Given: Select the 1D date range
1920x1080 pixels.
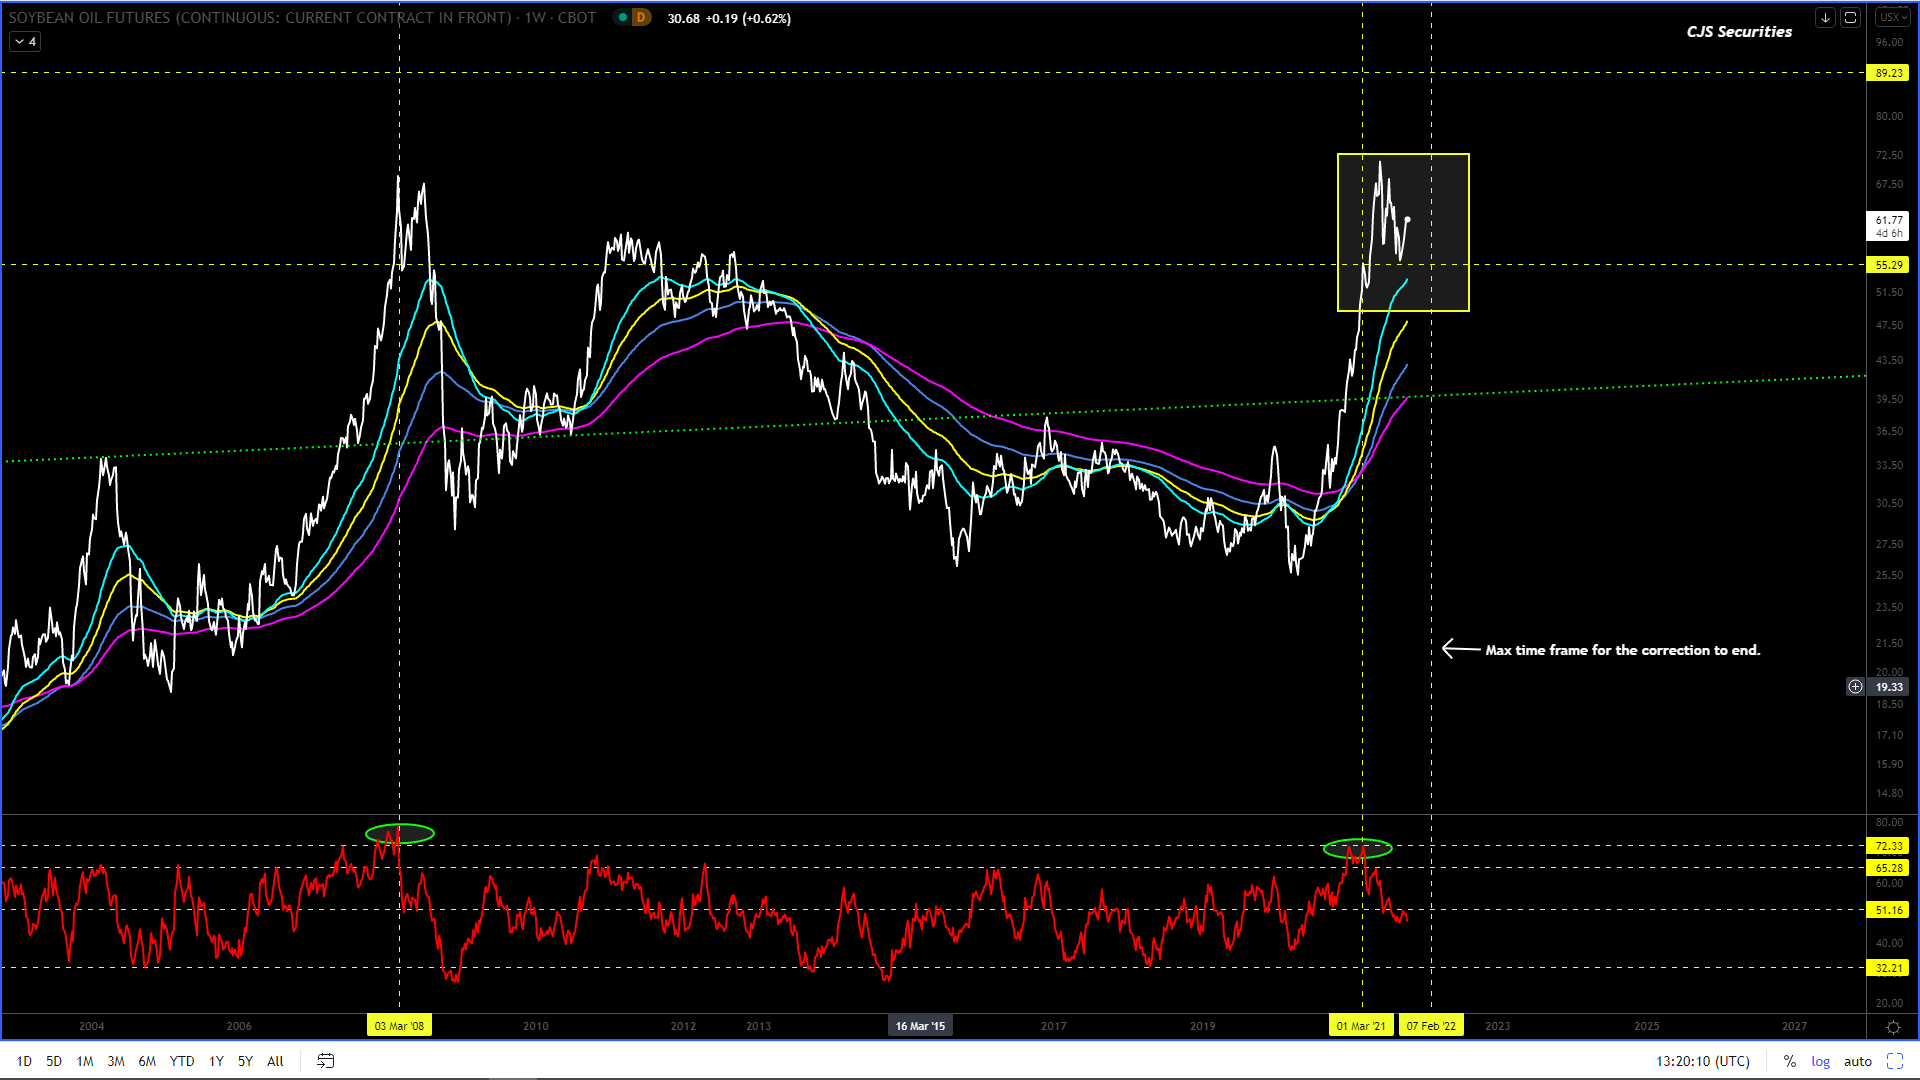Looking at the screenshot, I should point(24,1061).
